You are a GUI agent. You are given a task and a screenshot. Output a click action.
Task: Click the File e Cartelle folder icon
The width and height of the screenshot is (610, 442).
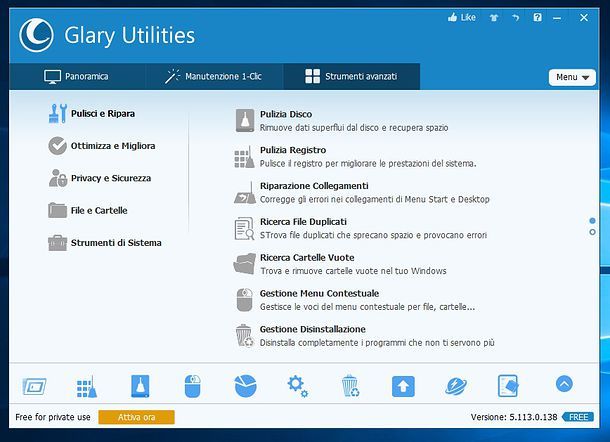pyautogui.click(x=58, y=210)
